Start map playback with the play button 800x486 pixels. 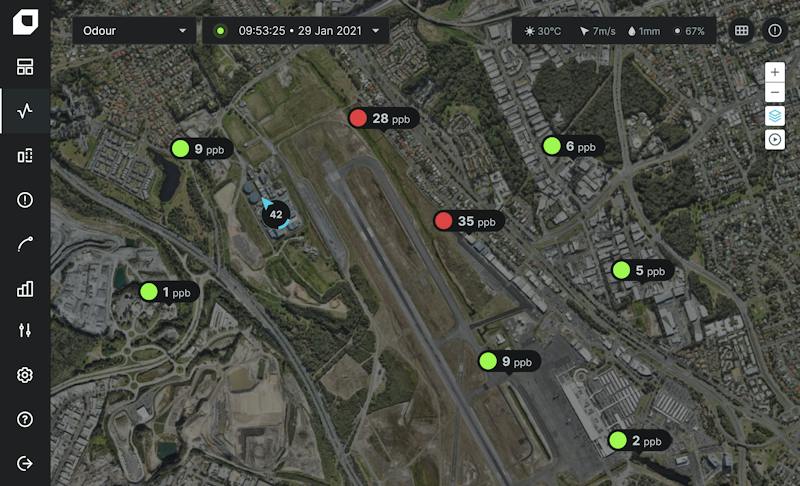pos(774,139)
